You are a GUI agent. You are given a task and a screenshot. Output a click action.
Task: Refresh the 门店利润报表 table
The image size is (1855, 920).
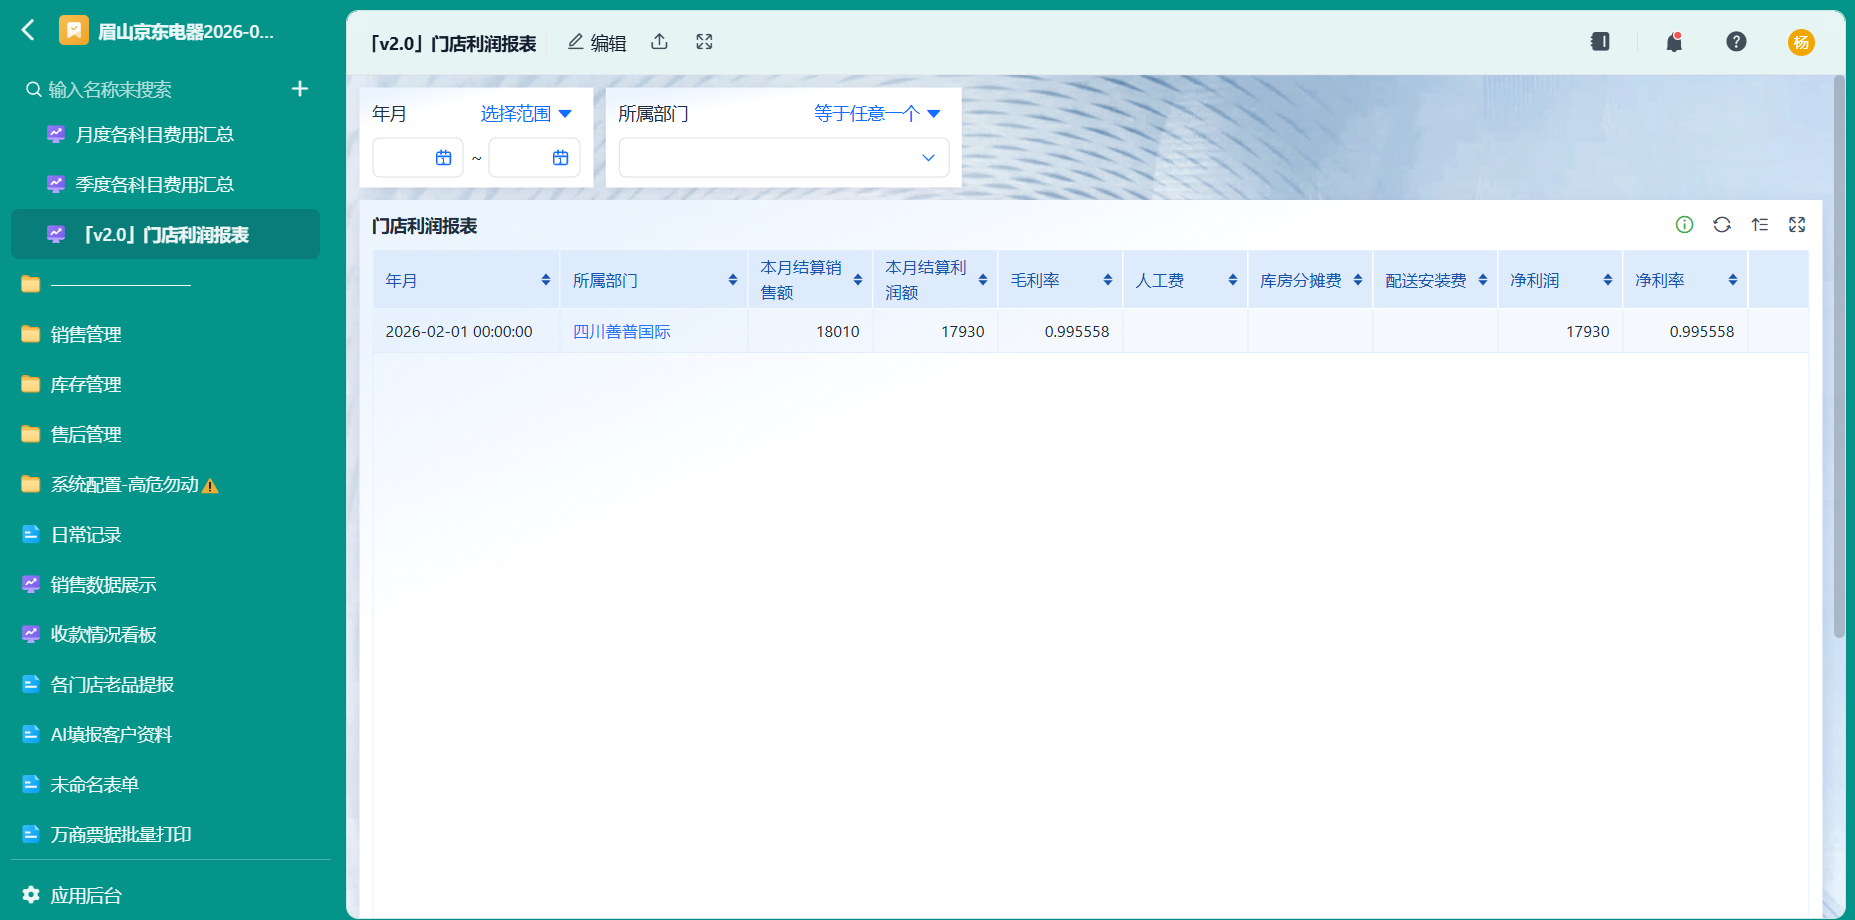click(x=1722, y=225)
